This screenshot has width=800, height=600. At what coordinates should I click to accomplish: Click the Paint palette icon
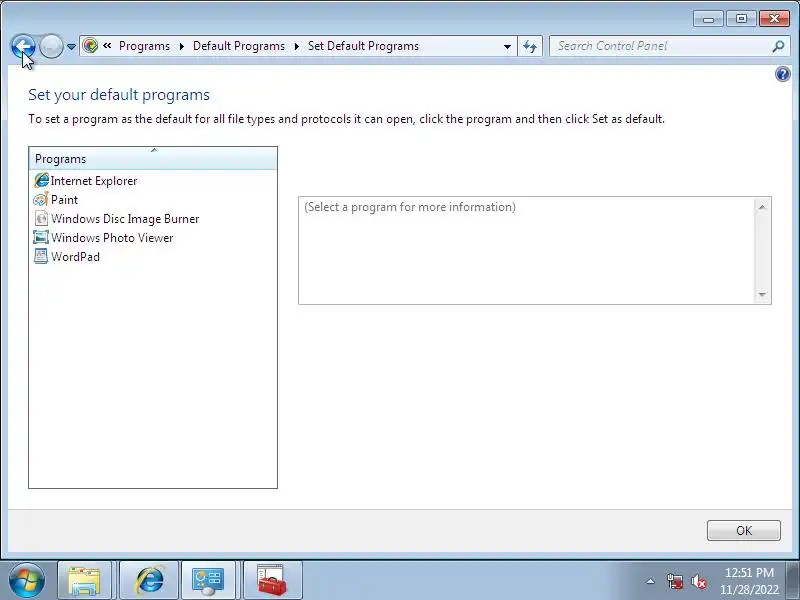click(41, 199)
